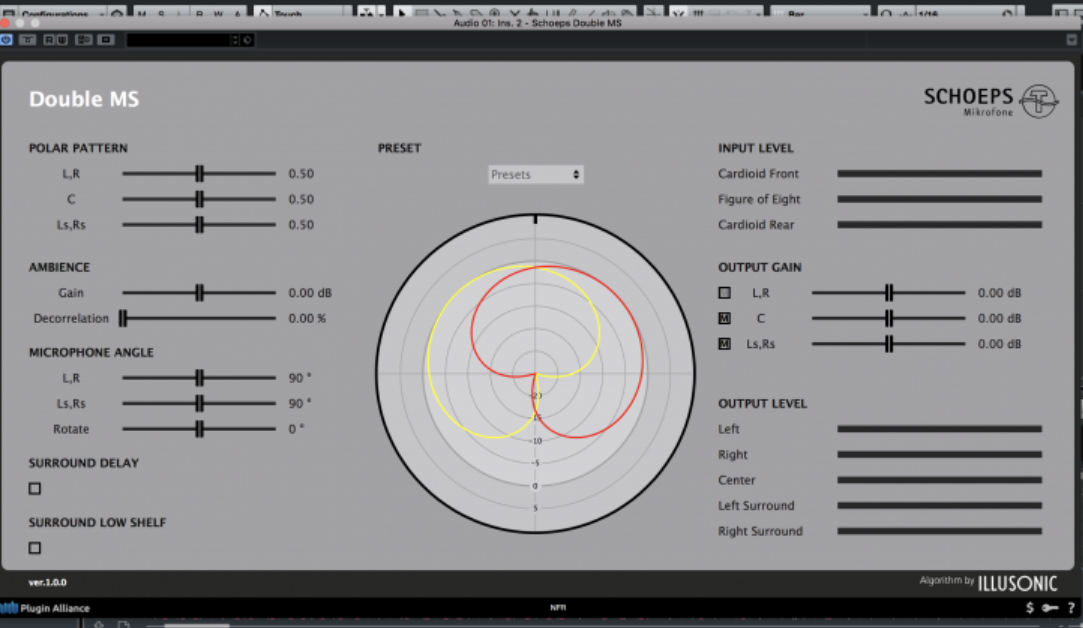Click the Ambience Gain value 0.00 dB
Screen dimensions: 1083x628
coord(310,293)
